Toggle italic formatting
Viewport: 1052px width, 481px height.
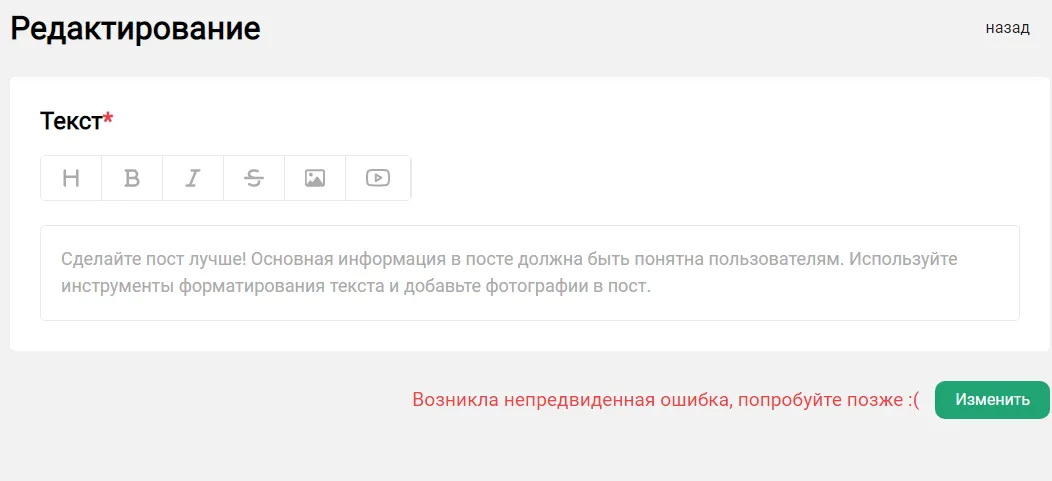point(193,178)
